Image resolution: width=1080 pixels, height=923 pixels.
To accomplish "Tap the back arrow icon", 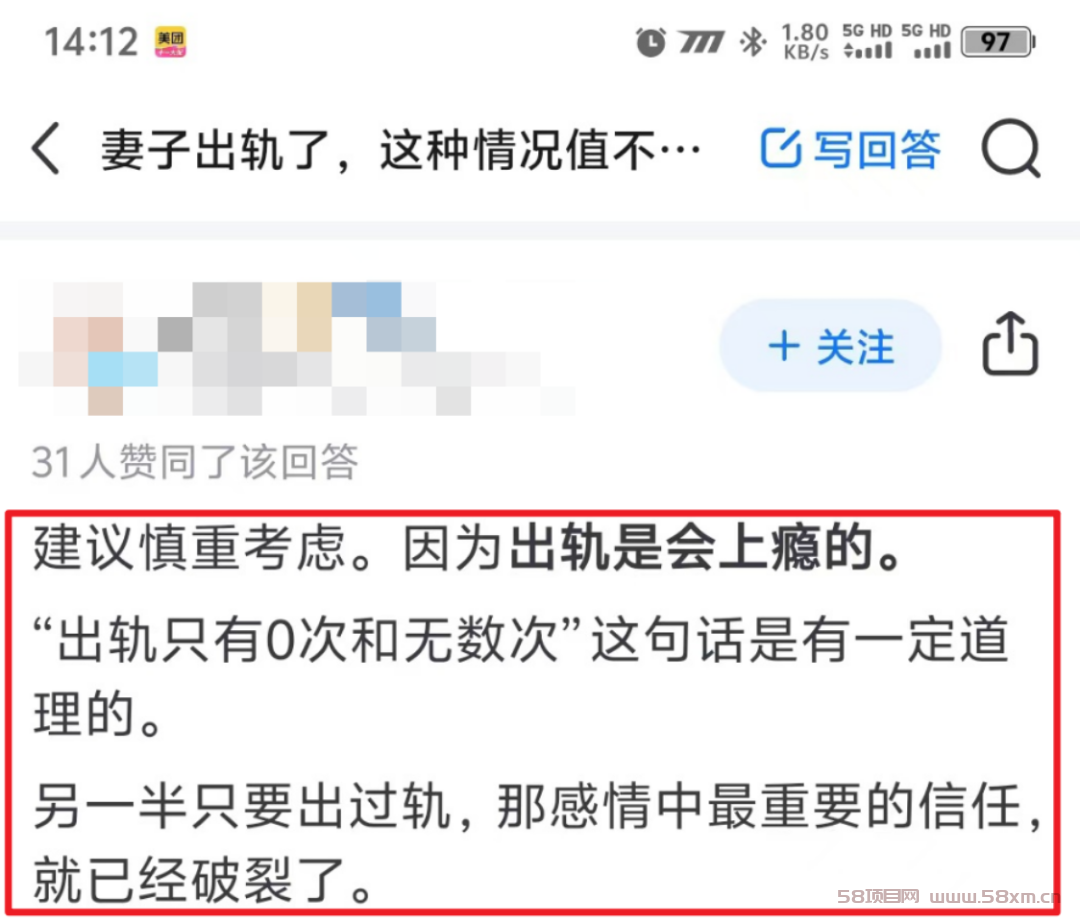I will (46, 148).
